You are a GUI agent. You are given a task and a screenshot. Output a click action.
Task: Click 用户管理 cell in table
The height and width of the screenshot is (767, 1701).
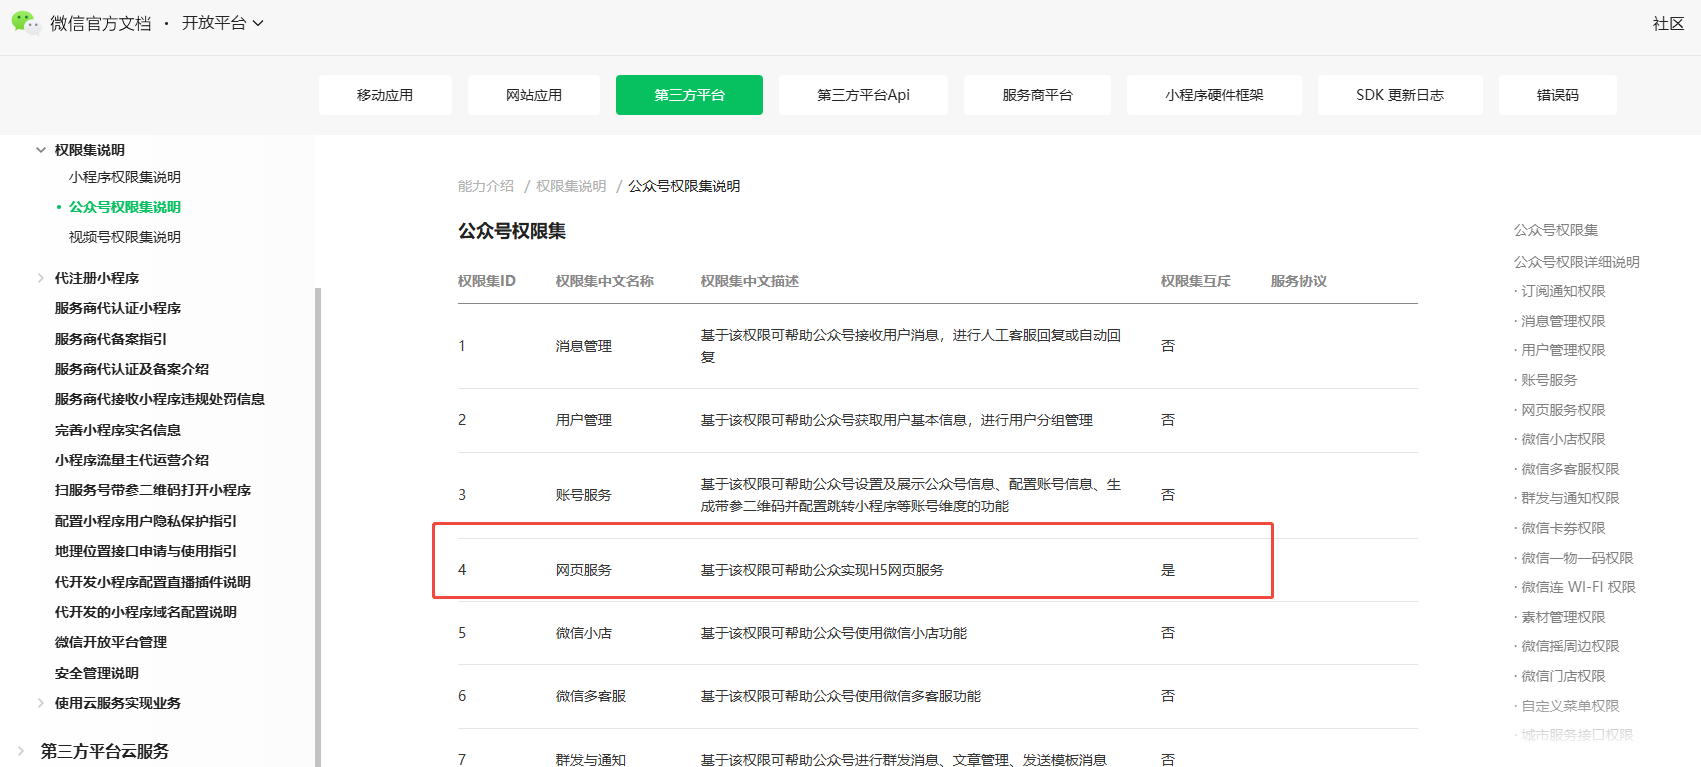(x=584, y=420)
